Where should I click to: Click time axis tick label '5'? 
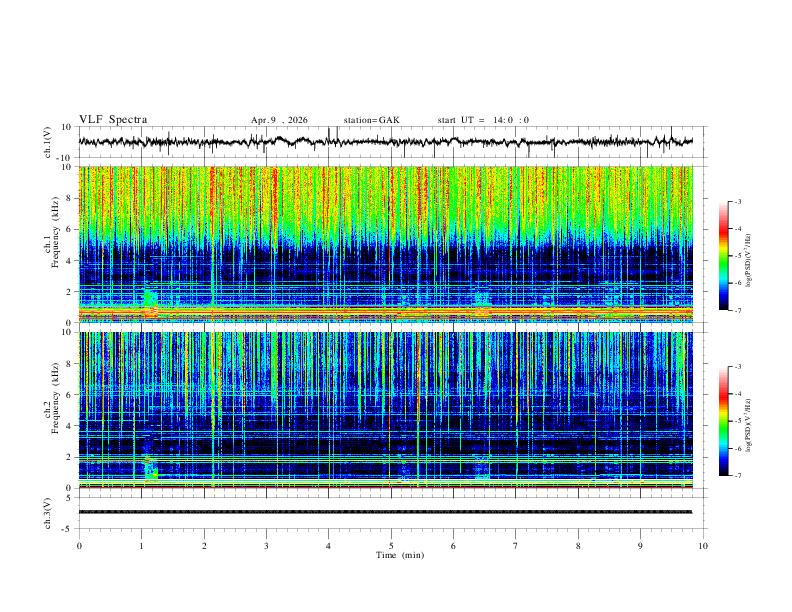(391, 546)
